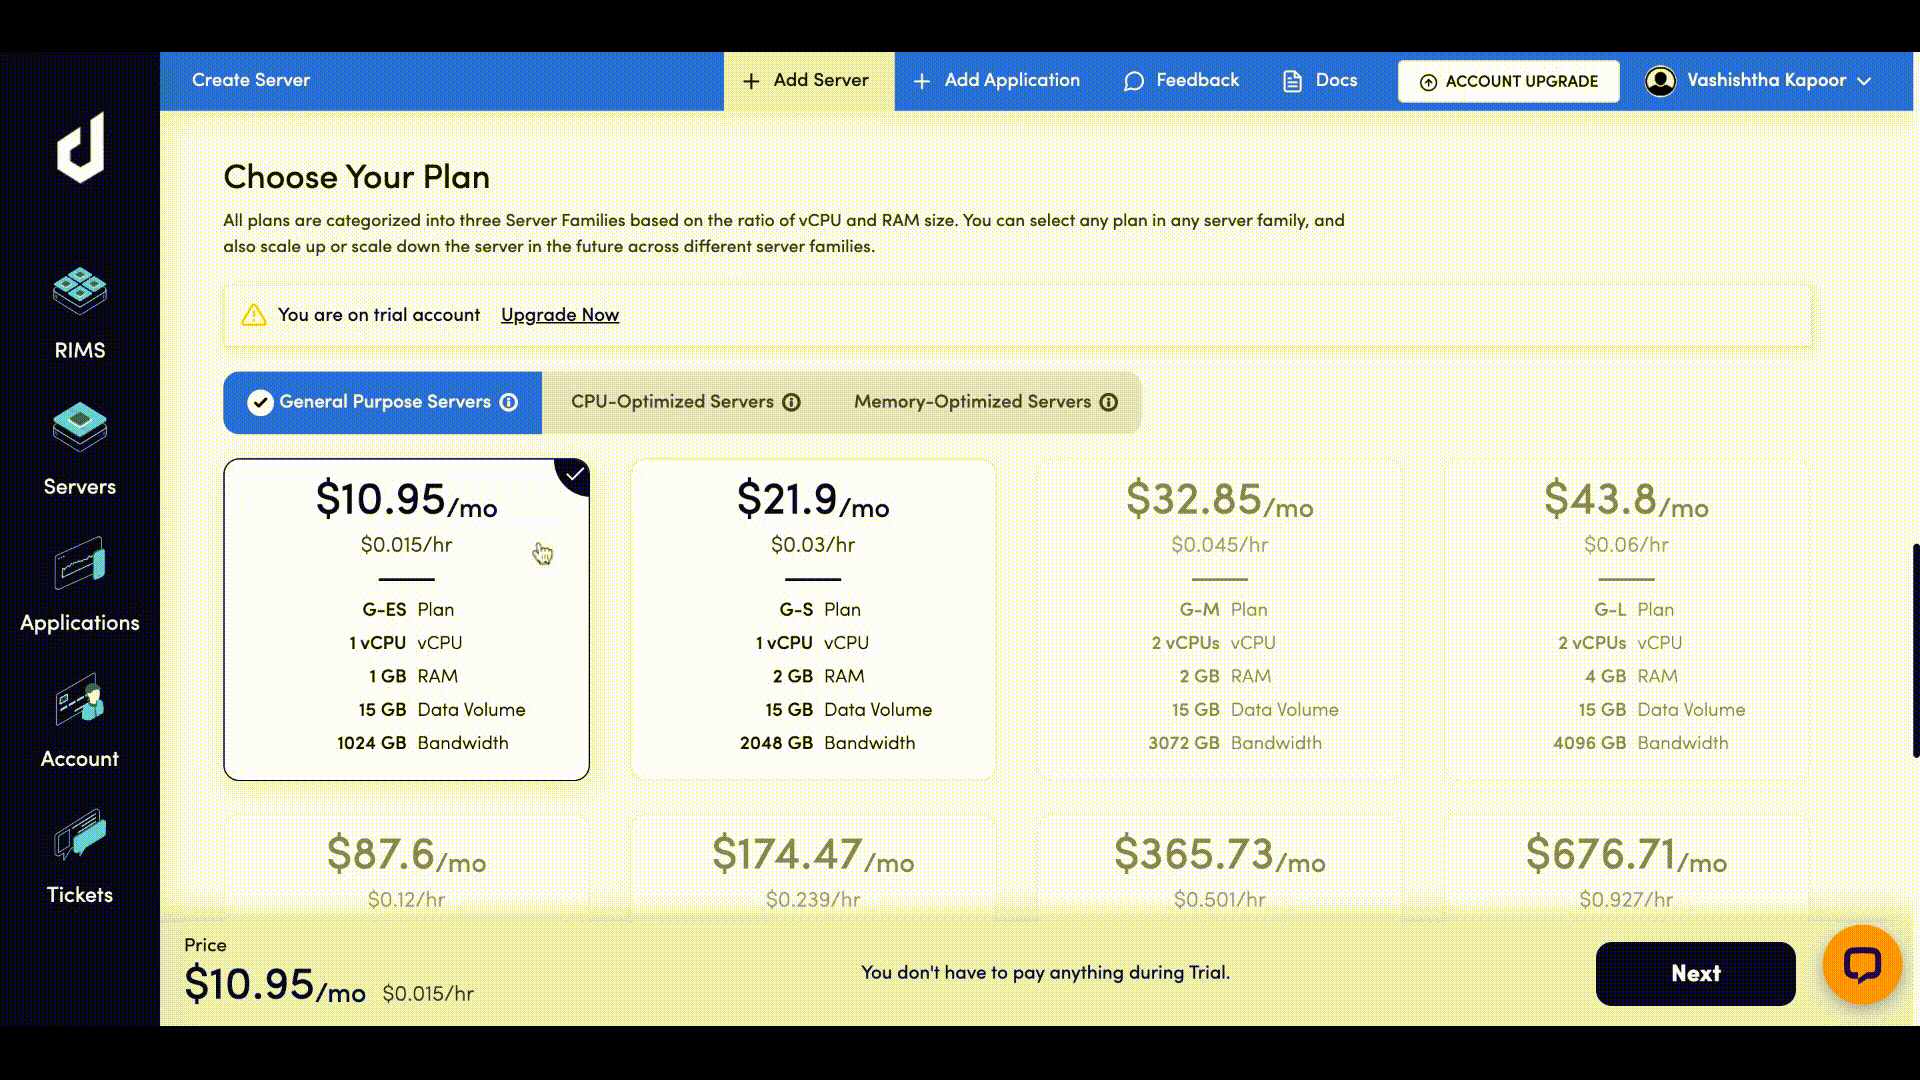Select the $174.47/mo plan card

point(813,868)
